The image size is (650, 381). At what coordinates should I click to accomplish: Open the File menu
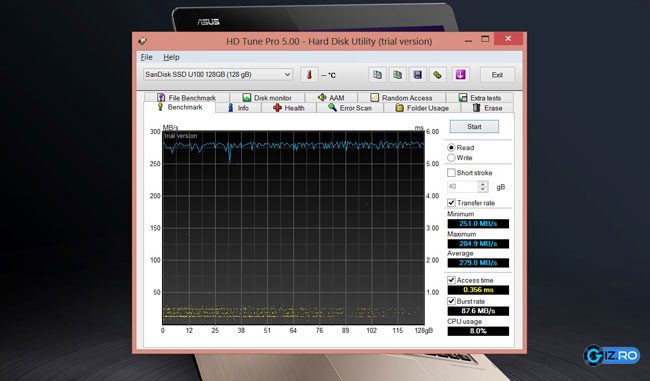pos(146,57)
